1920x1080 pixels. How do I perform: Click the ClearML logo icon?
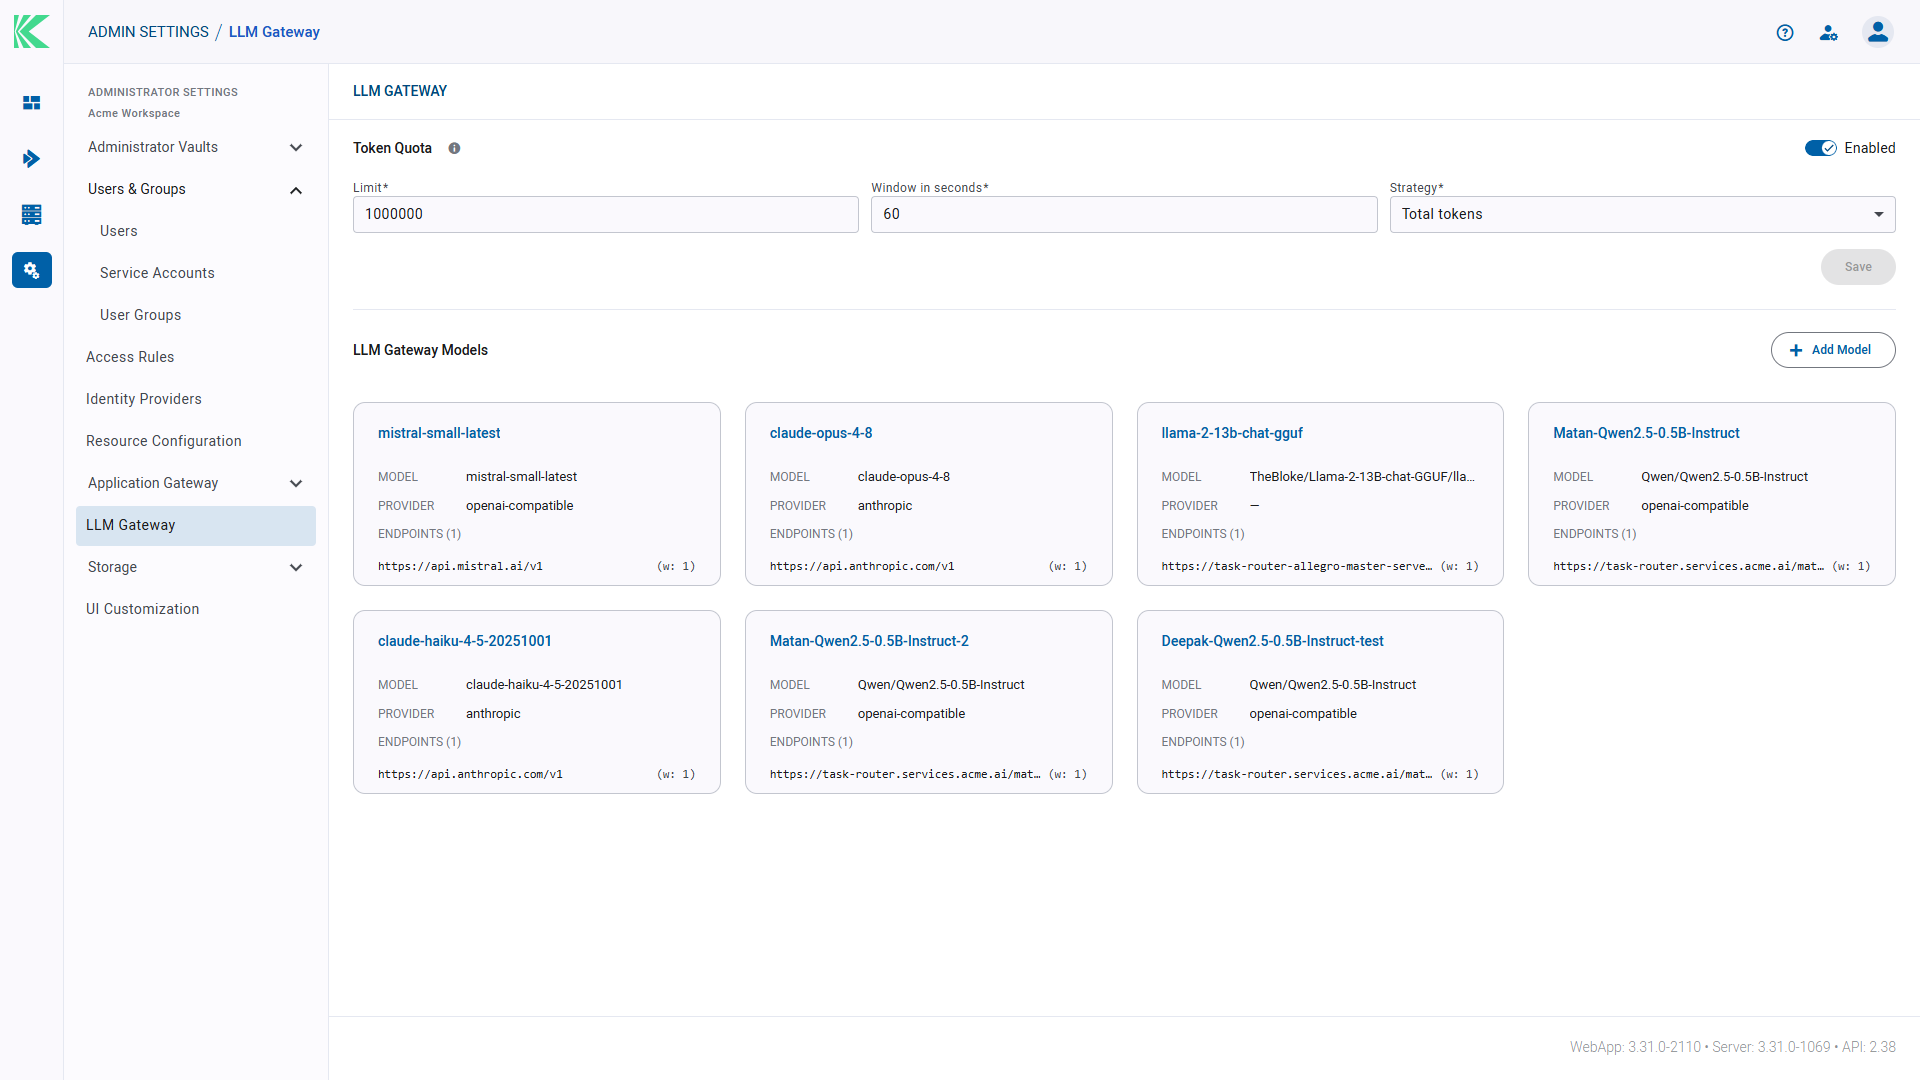click(x=31, y=32)
